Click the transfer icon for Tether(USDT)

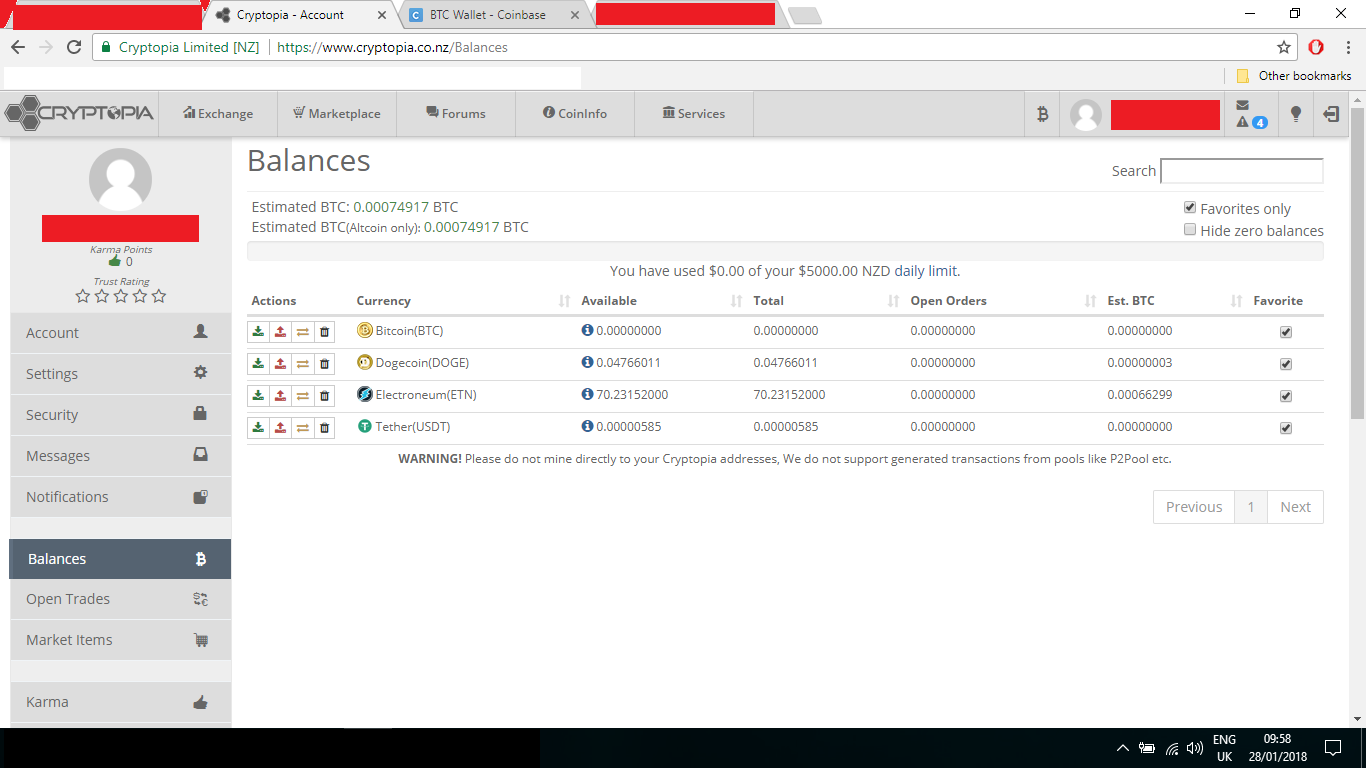click(x=302, y=427)
